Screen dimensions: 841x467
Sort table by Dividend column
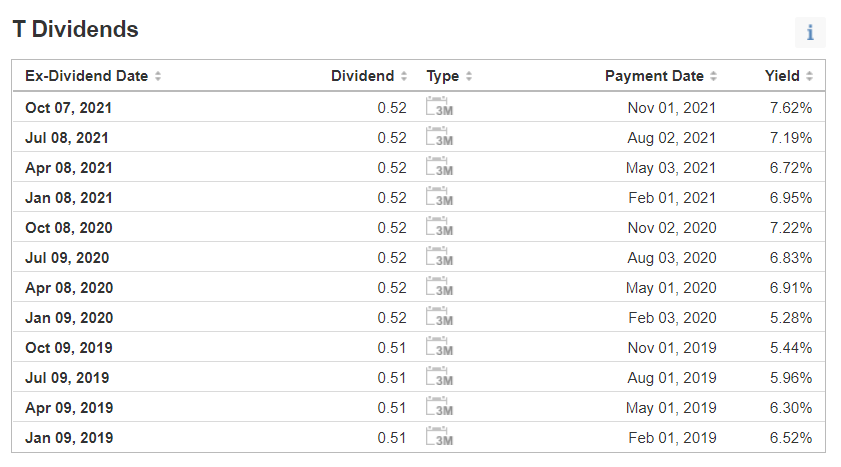[369, 76]
